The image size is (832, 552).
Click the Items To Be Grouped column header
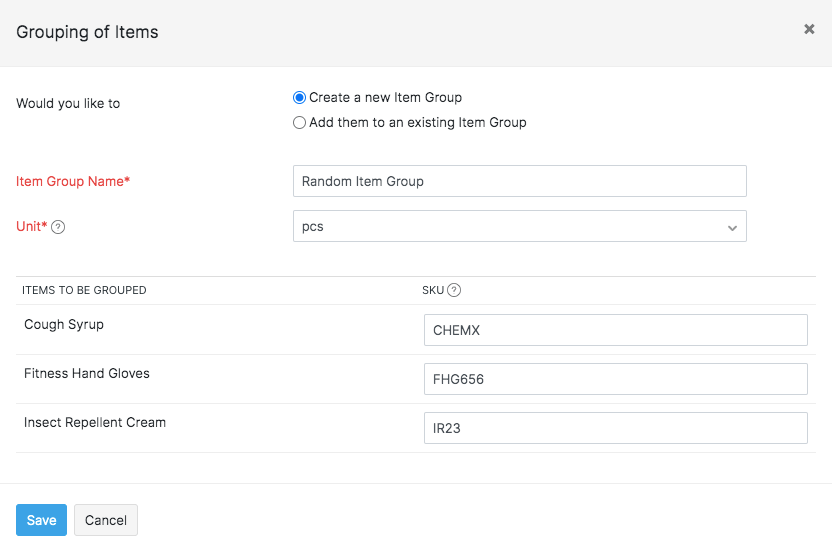(84, 291)
